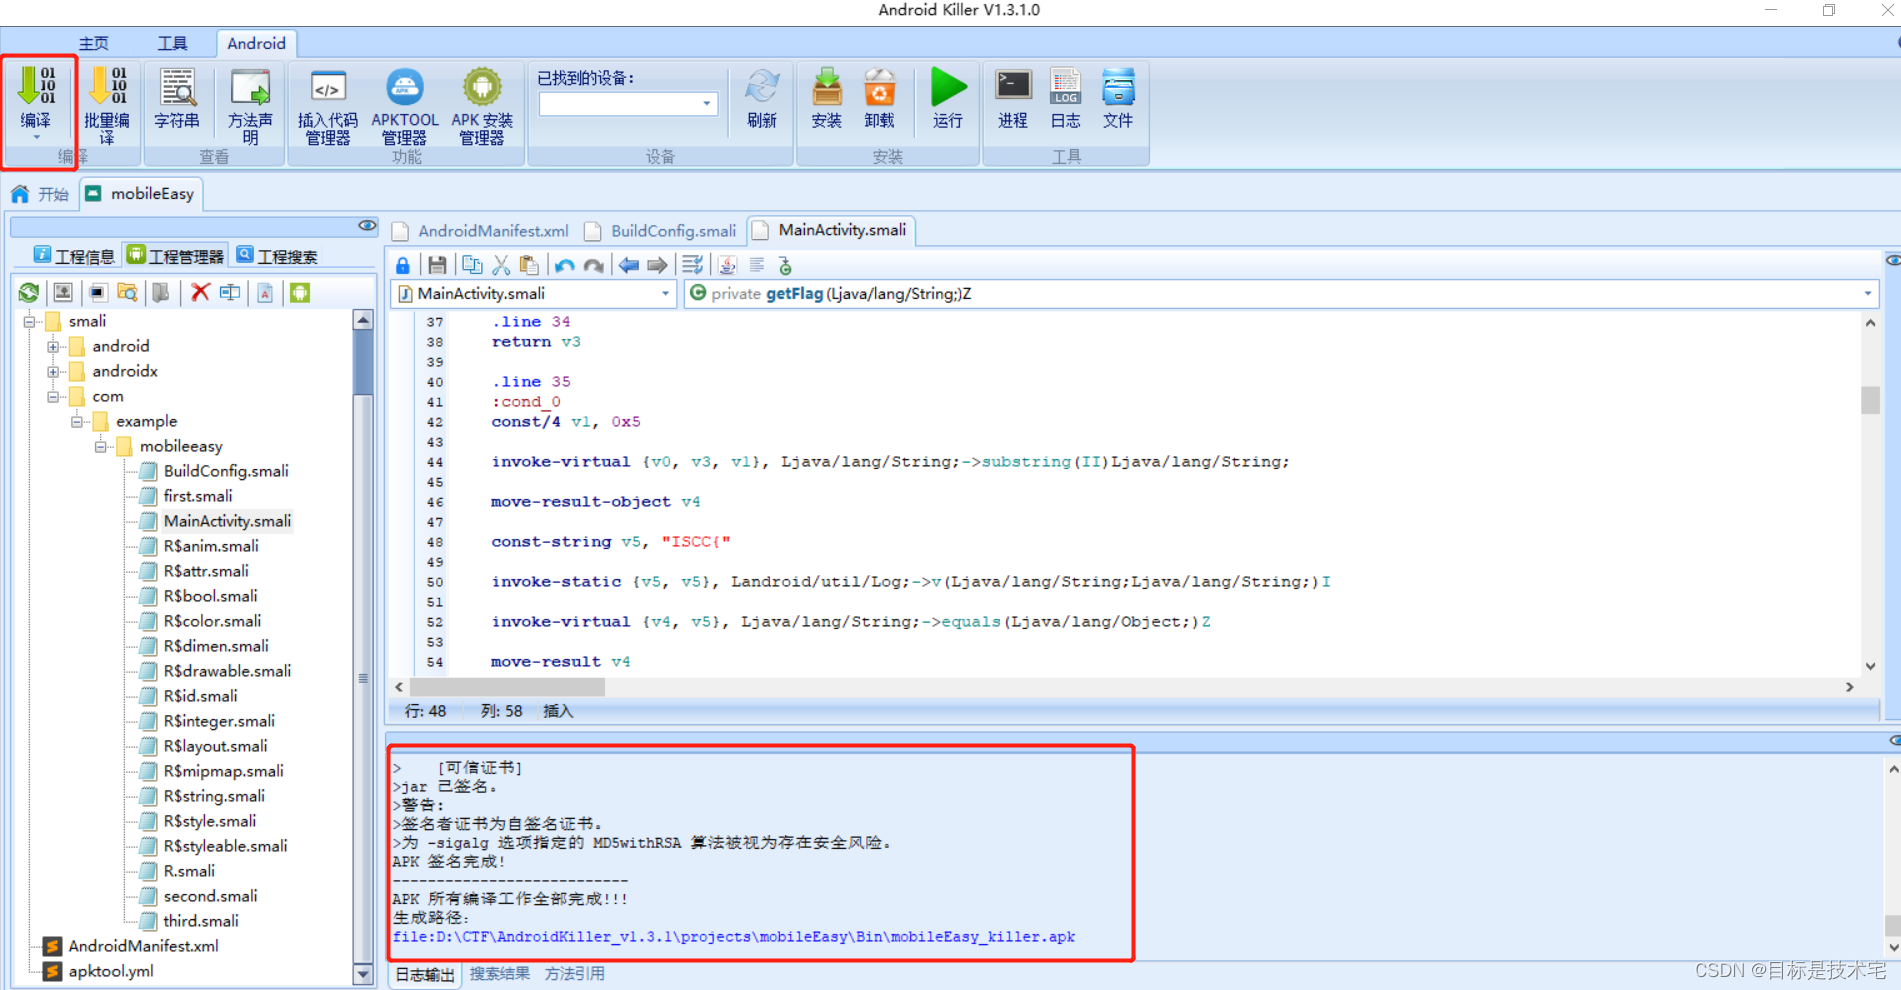Switch to the 工具 ribbon tab
1901x990 pixels.
172,43
